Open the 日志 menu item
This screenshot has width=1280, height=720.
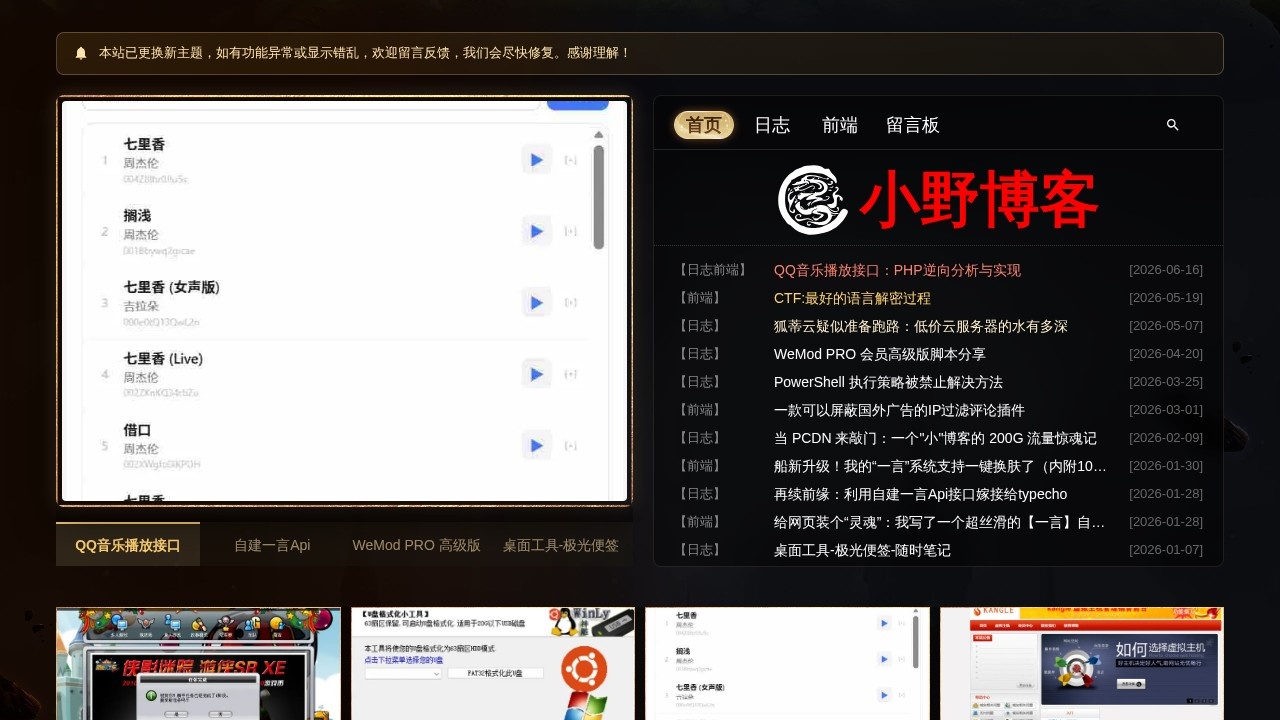pos(772,125)
